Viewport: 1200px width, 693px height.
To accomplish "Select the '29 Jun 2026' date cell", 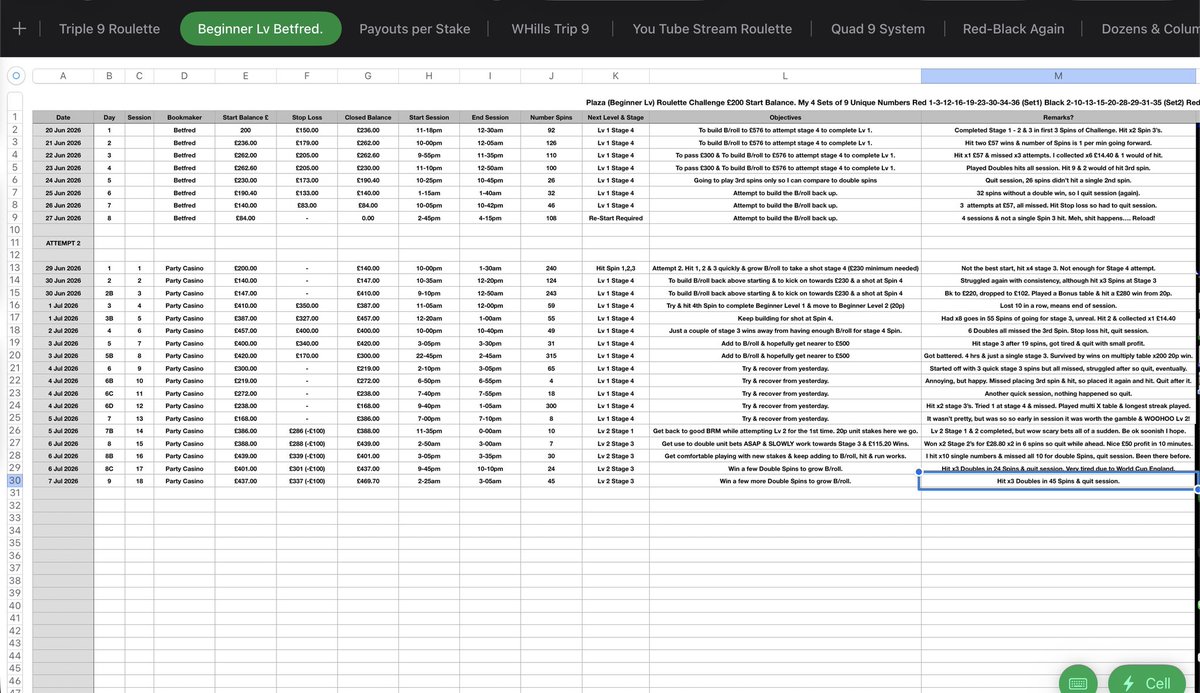I will [63, 269].
